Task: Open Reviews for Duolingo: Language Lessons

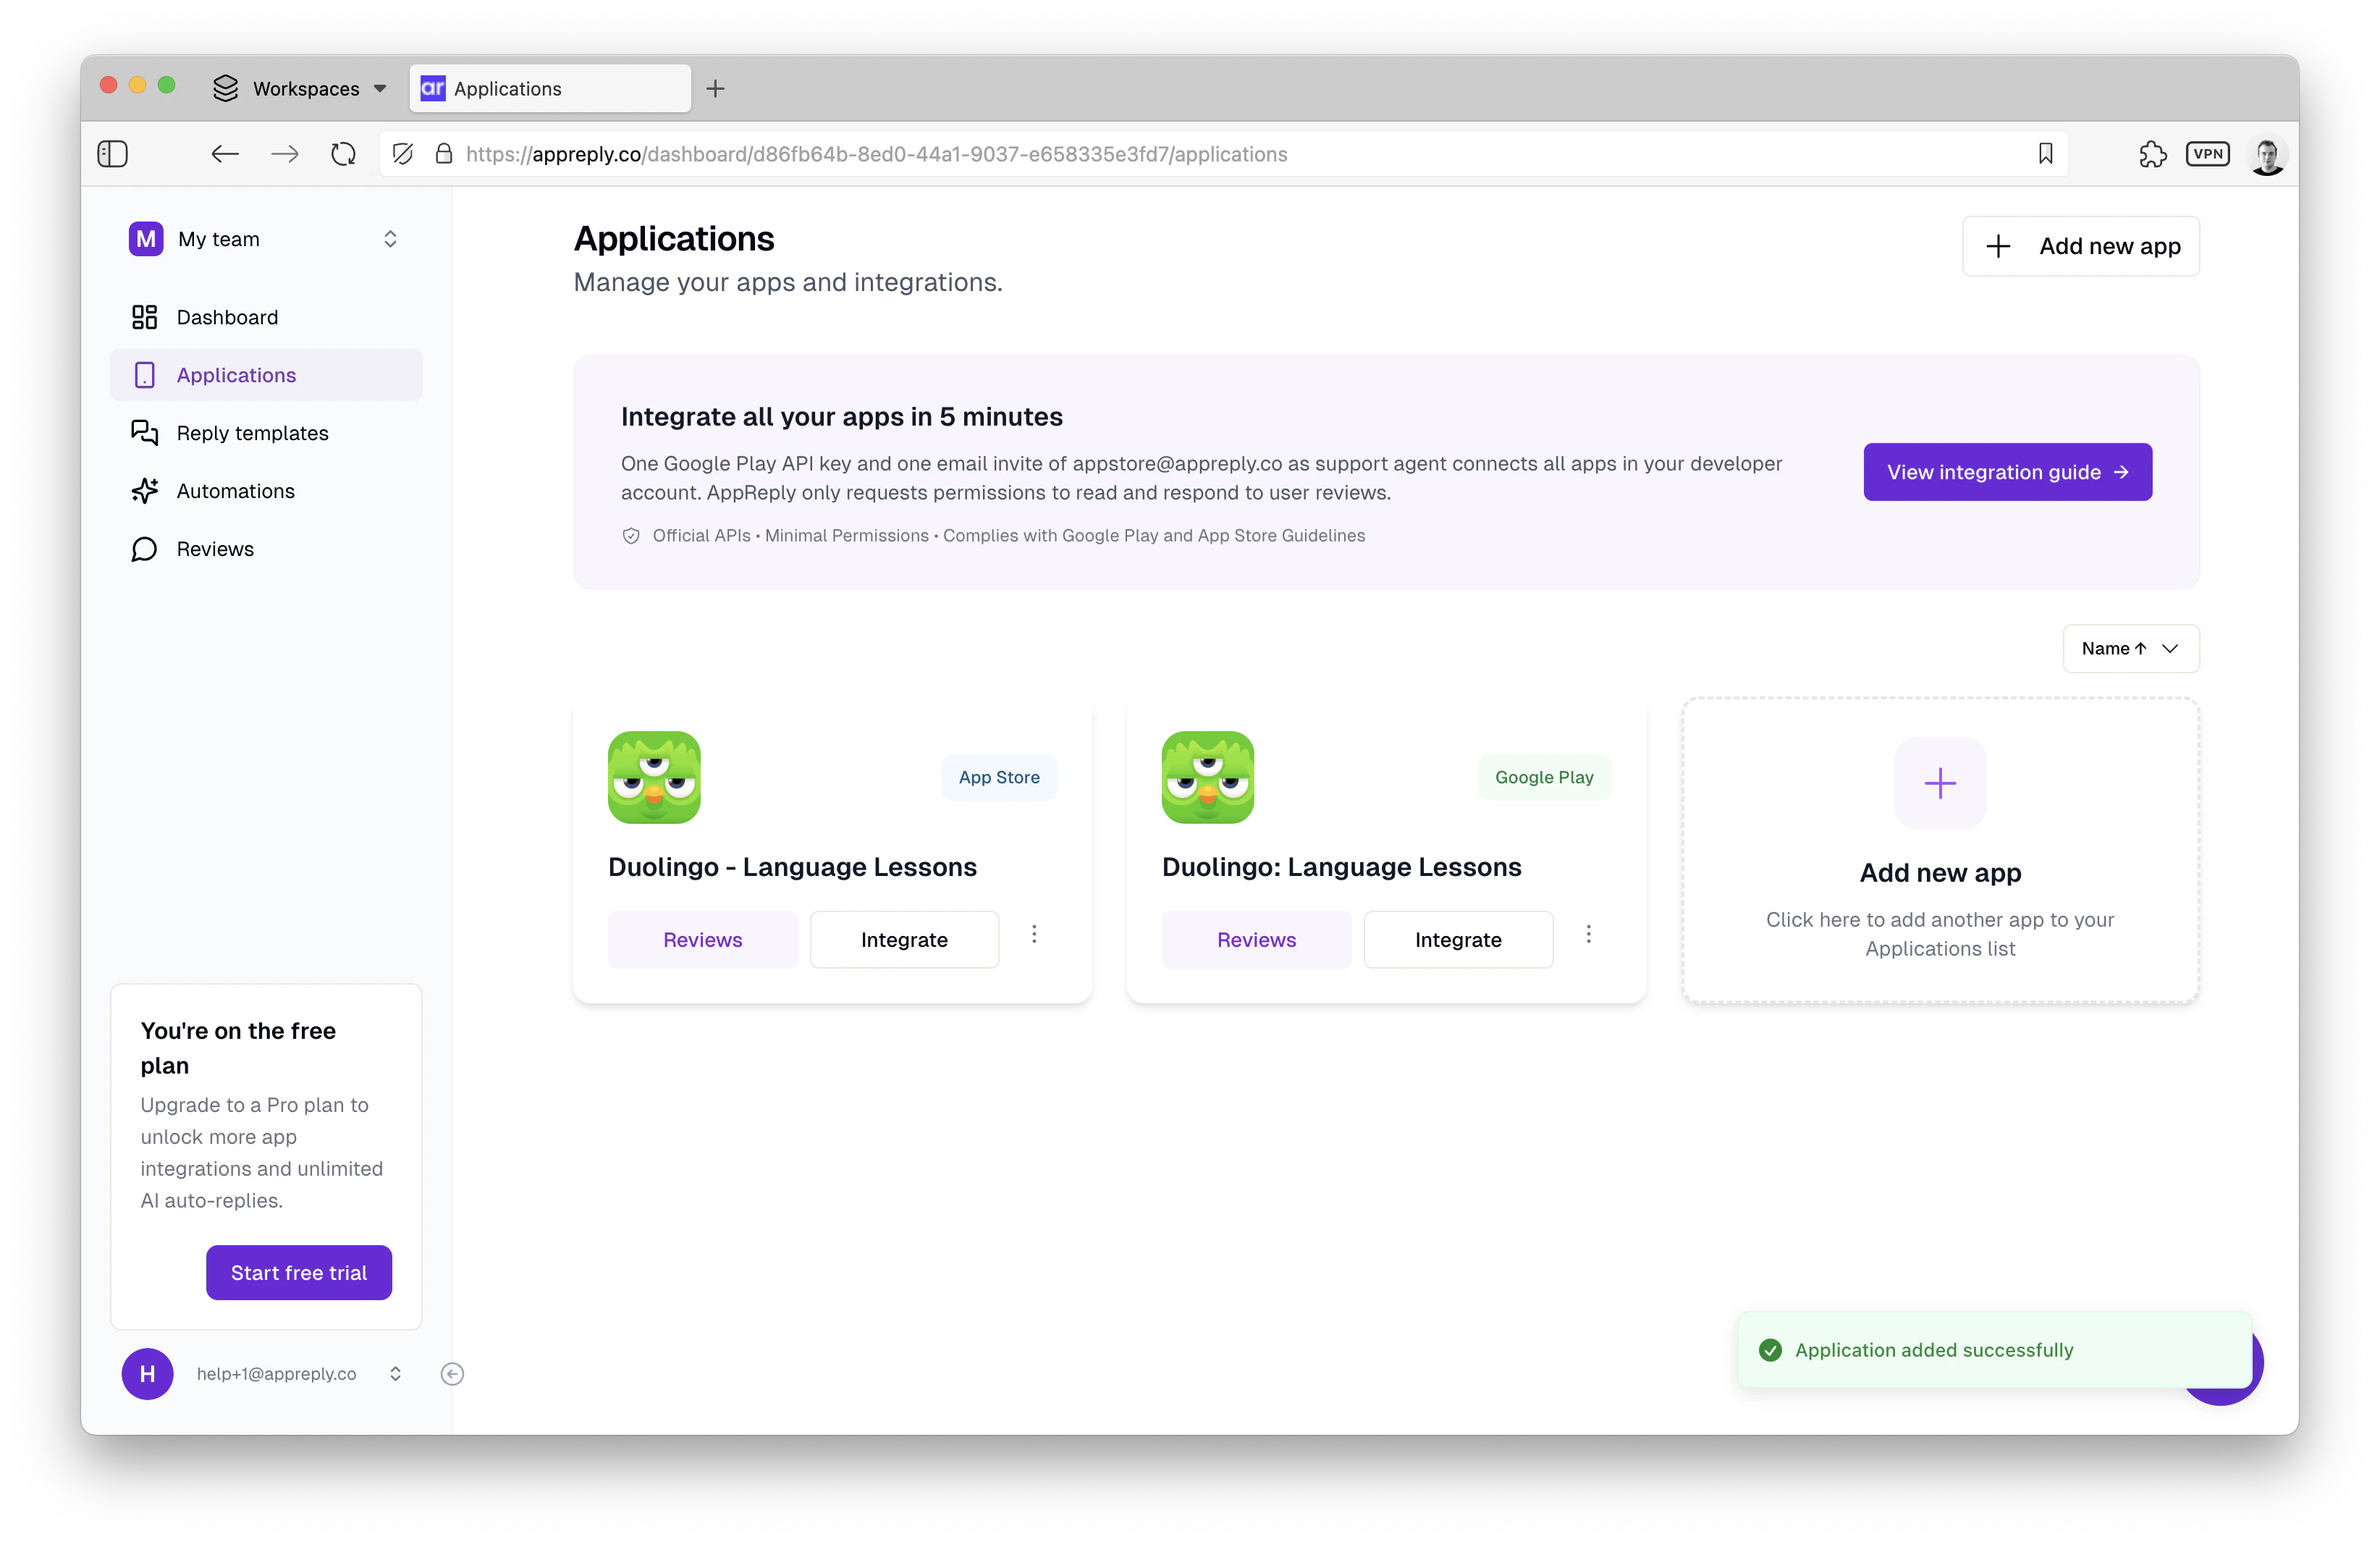Action: pos(1256,940)
